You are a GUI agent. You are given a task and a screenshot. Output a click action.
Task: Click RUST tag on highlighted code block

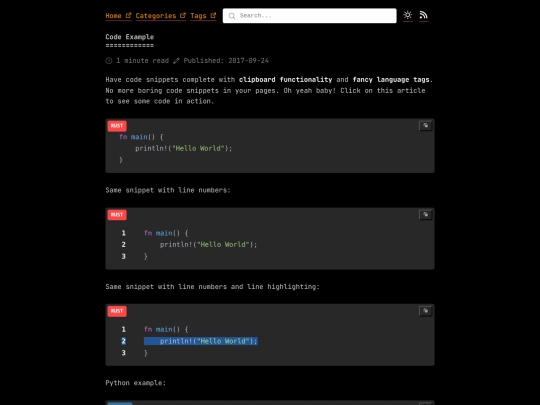coord(117,311)
